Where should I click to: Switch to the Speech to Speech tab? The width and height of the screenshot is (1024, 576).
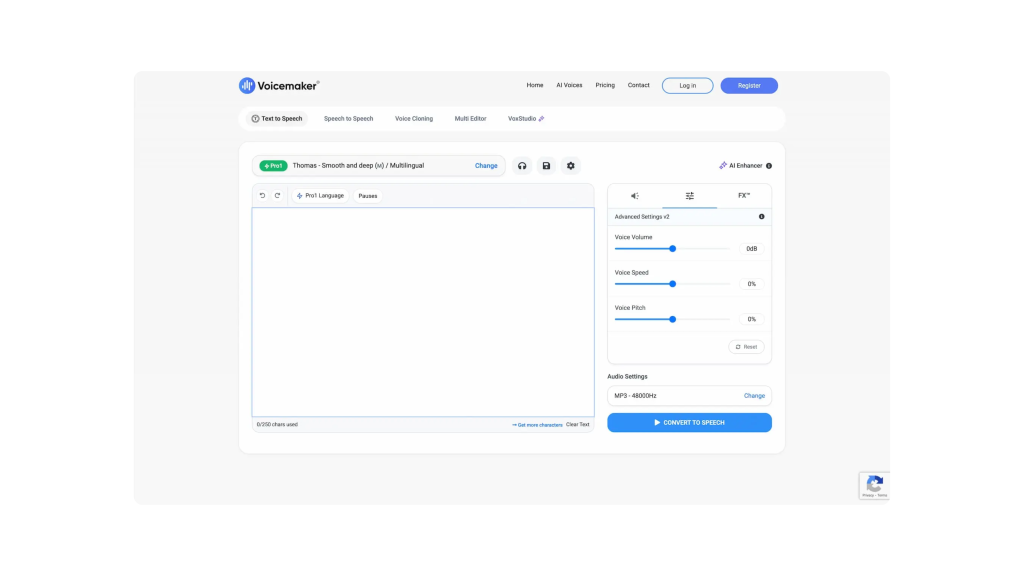coord(348,118)
